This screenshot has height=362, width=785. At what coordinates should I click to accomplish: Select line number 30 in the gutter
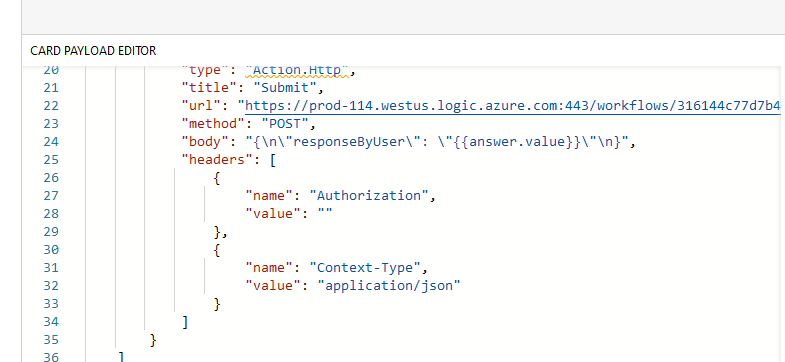click(x=50, y=250)
